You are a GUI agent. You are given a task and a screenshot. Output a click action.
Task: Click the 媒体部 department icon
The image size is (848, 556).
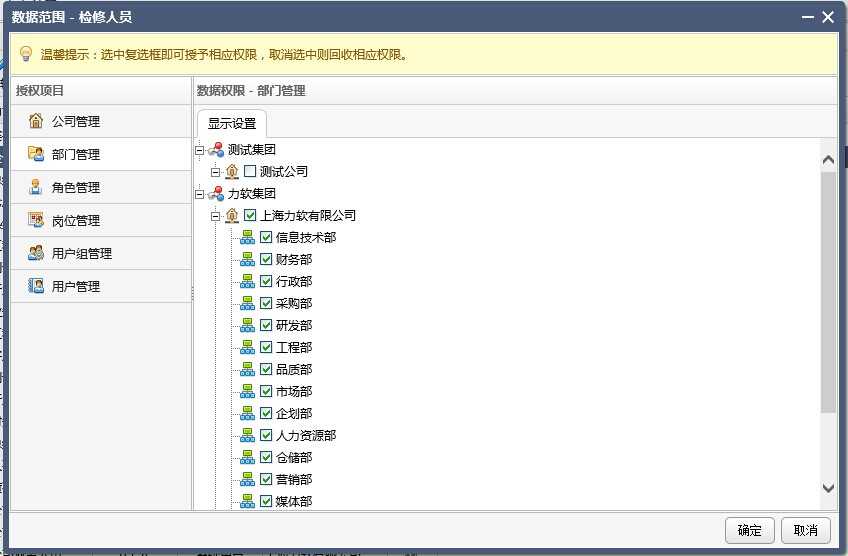click(247, 501)
